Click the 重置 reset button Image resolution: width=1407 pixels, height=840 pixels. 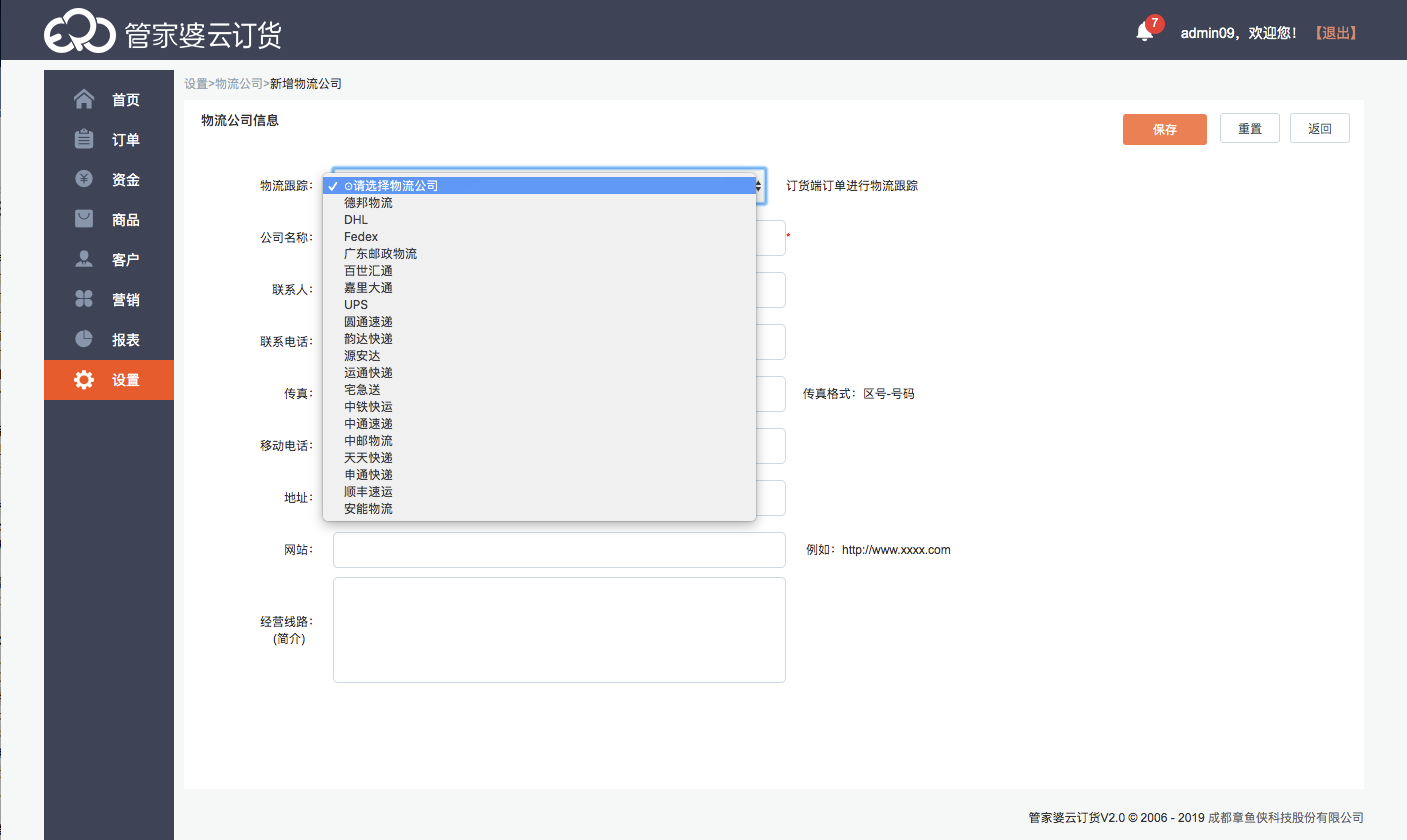coord(1250,129)
